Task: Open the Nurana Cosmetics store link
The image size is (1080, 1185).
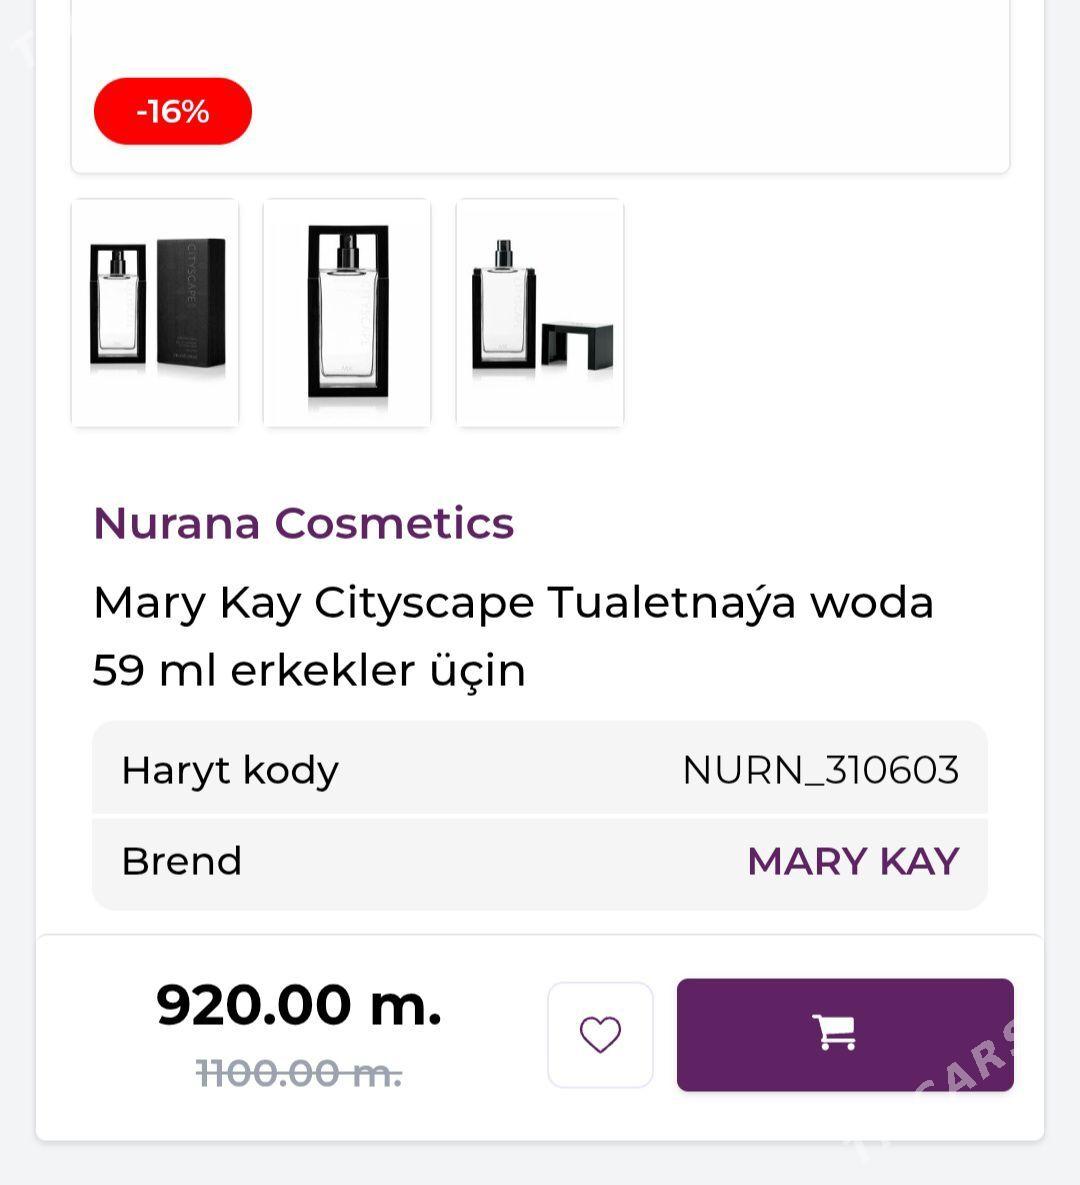Action: (303, 523)
